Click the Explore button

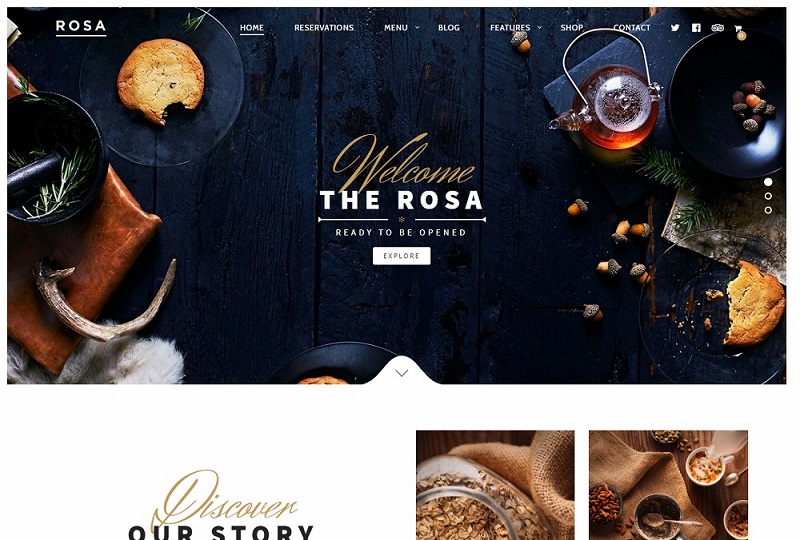pyautogui.click(x=402, y=256)
